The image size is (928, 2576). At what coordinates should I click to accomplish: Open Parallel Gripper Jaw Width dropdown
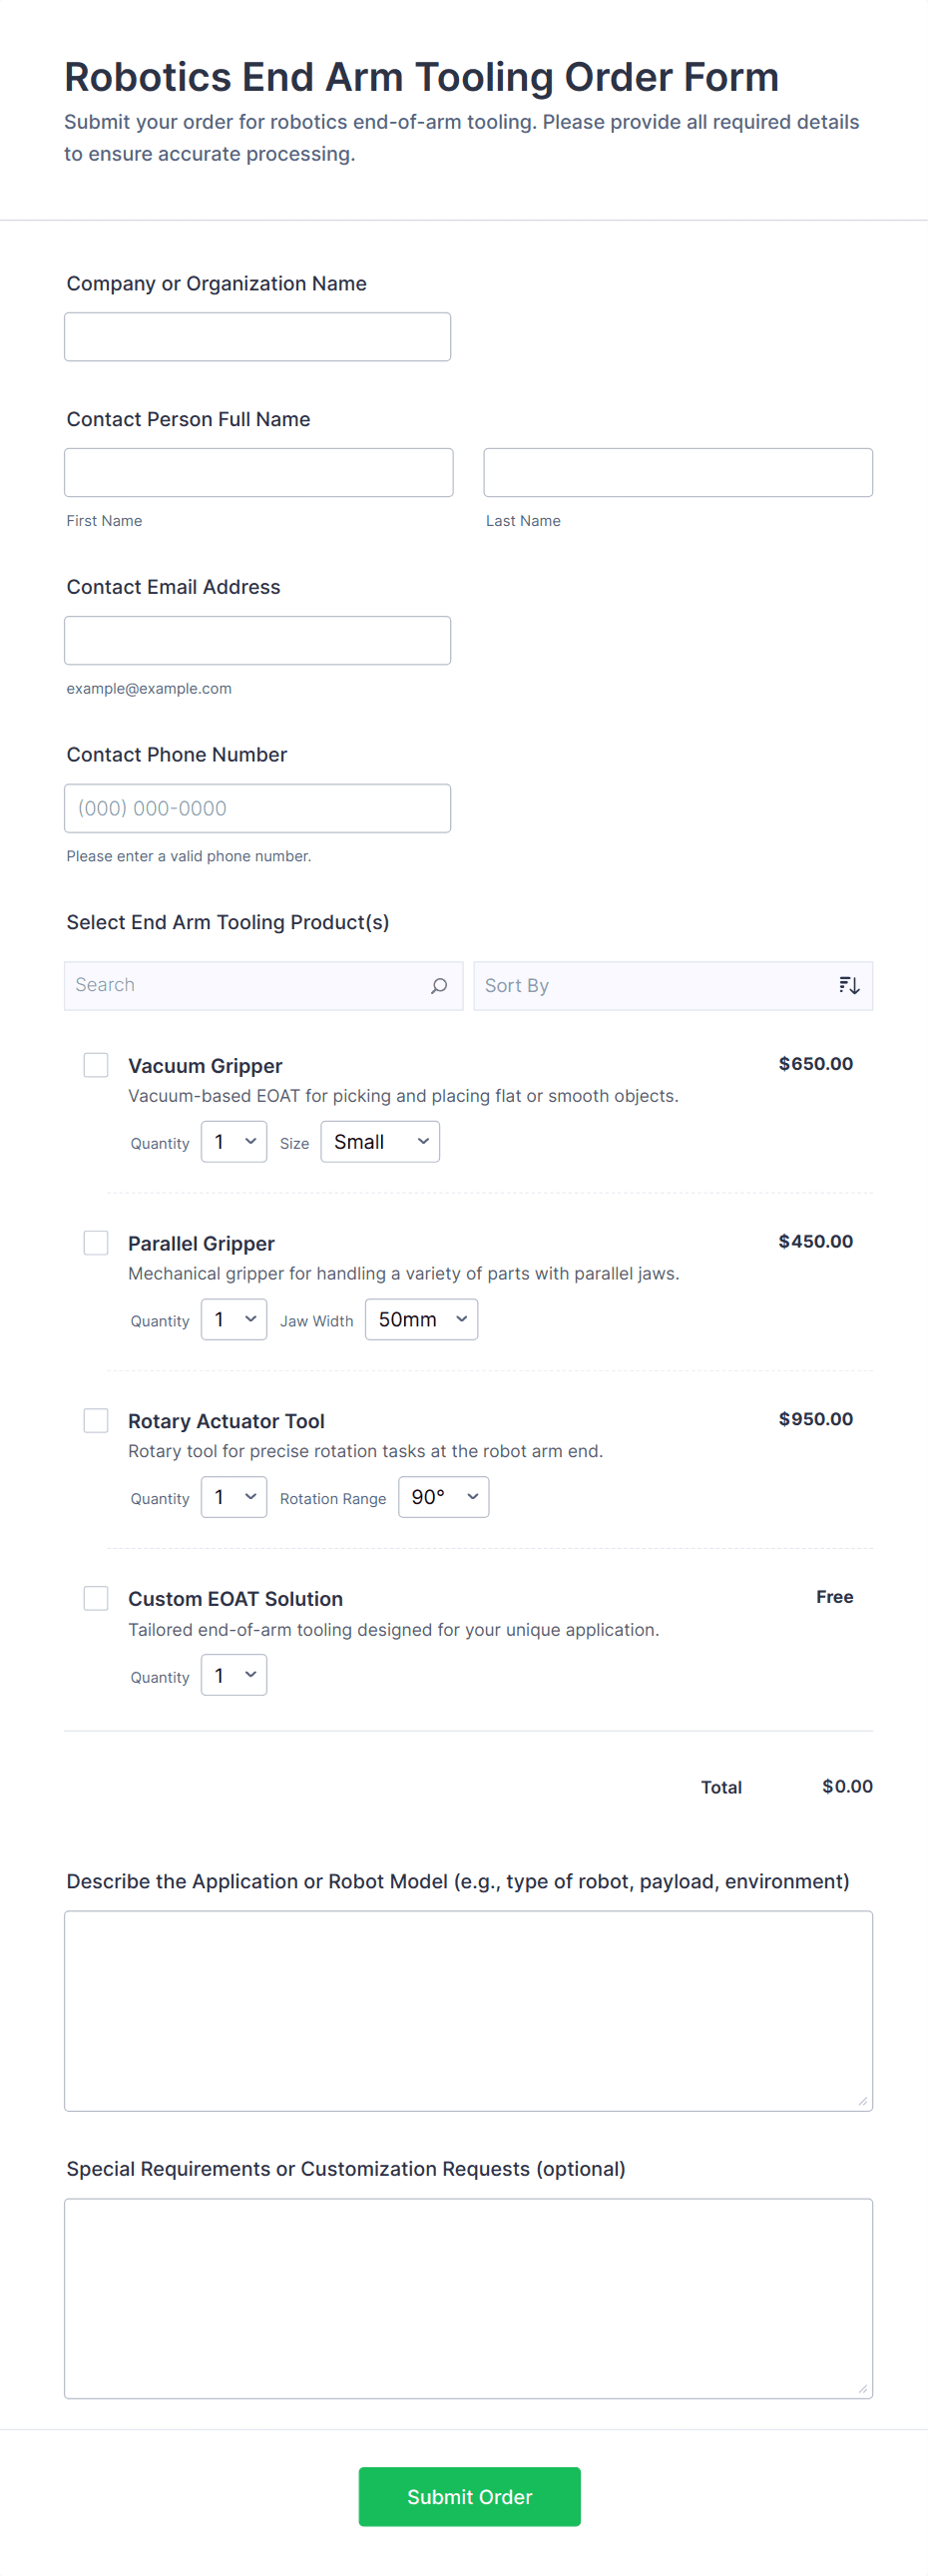tap(421, 1320)
